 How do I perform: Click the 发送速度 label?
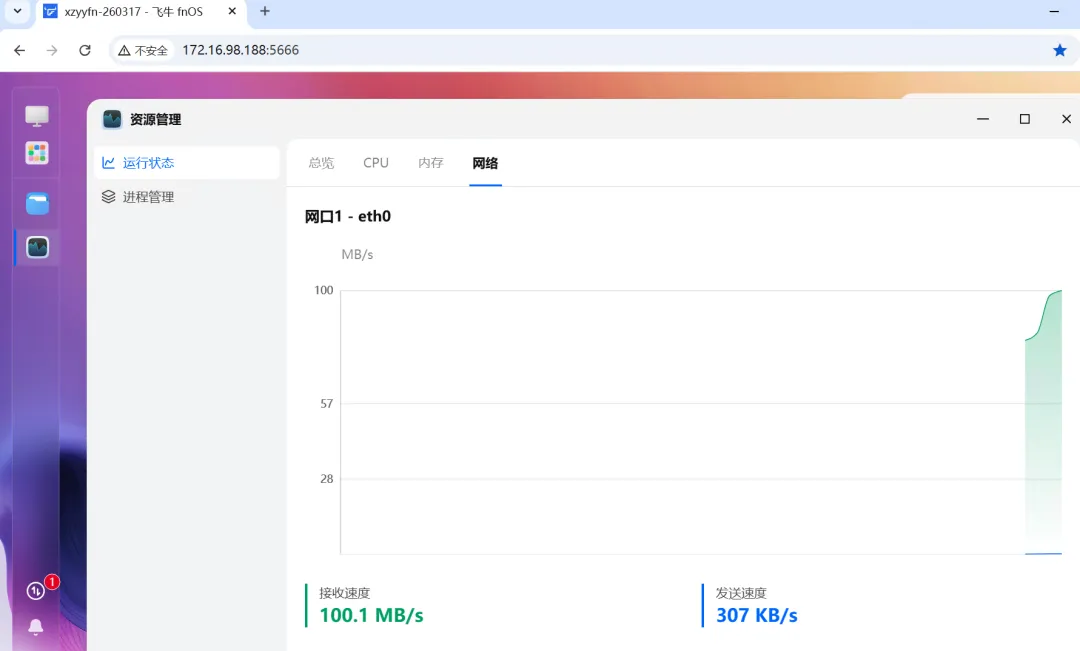[x=741, y=593]
